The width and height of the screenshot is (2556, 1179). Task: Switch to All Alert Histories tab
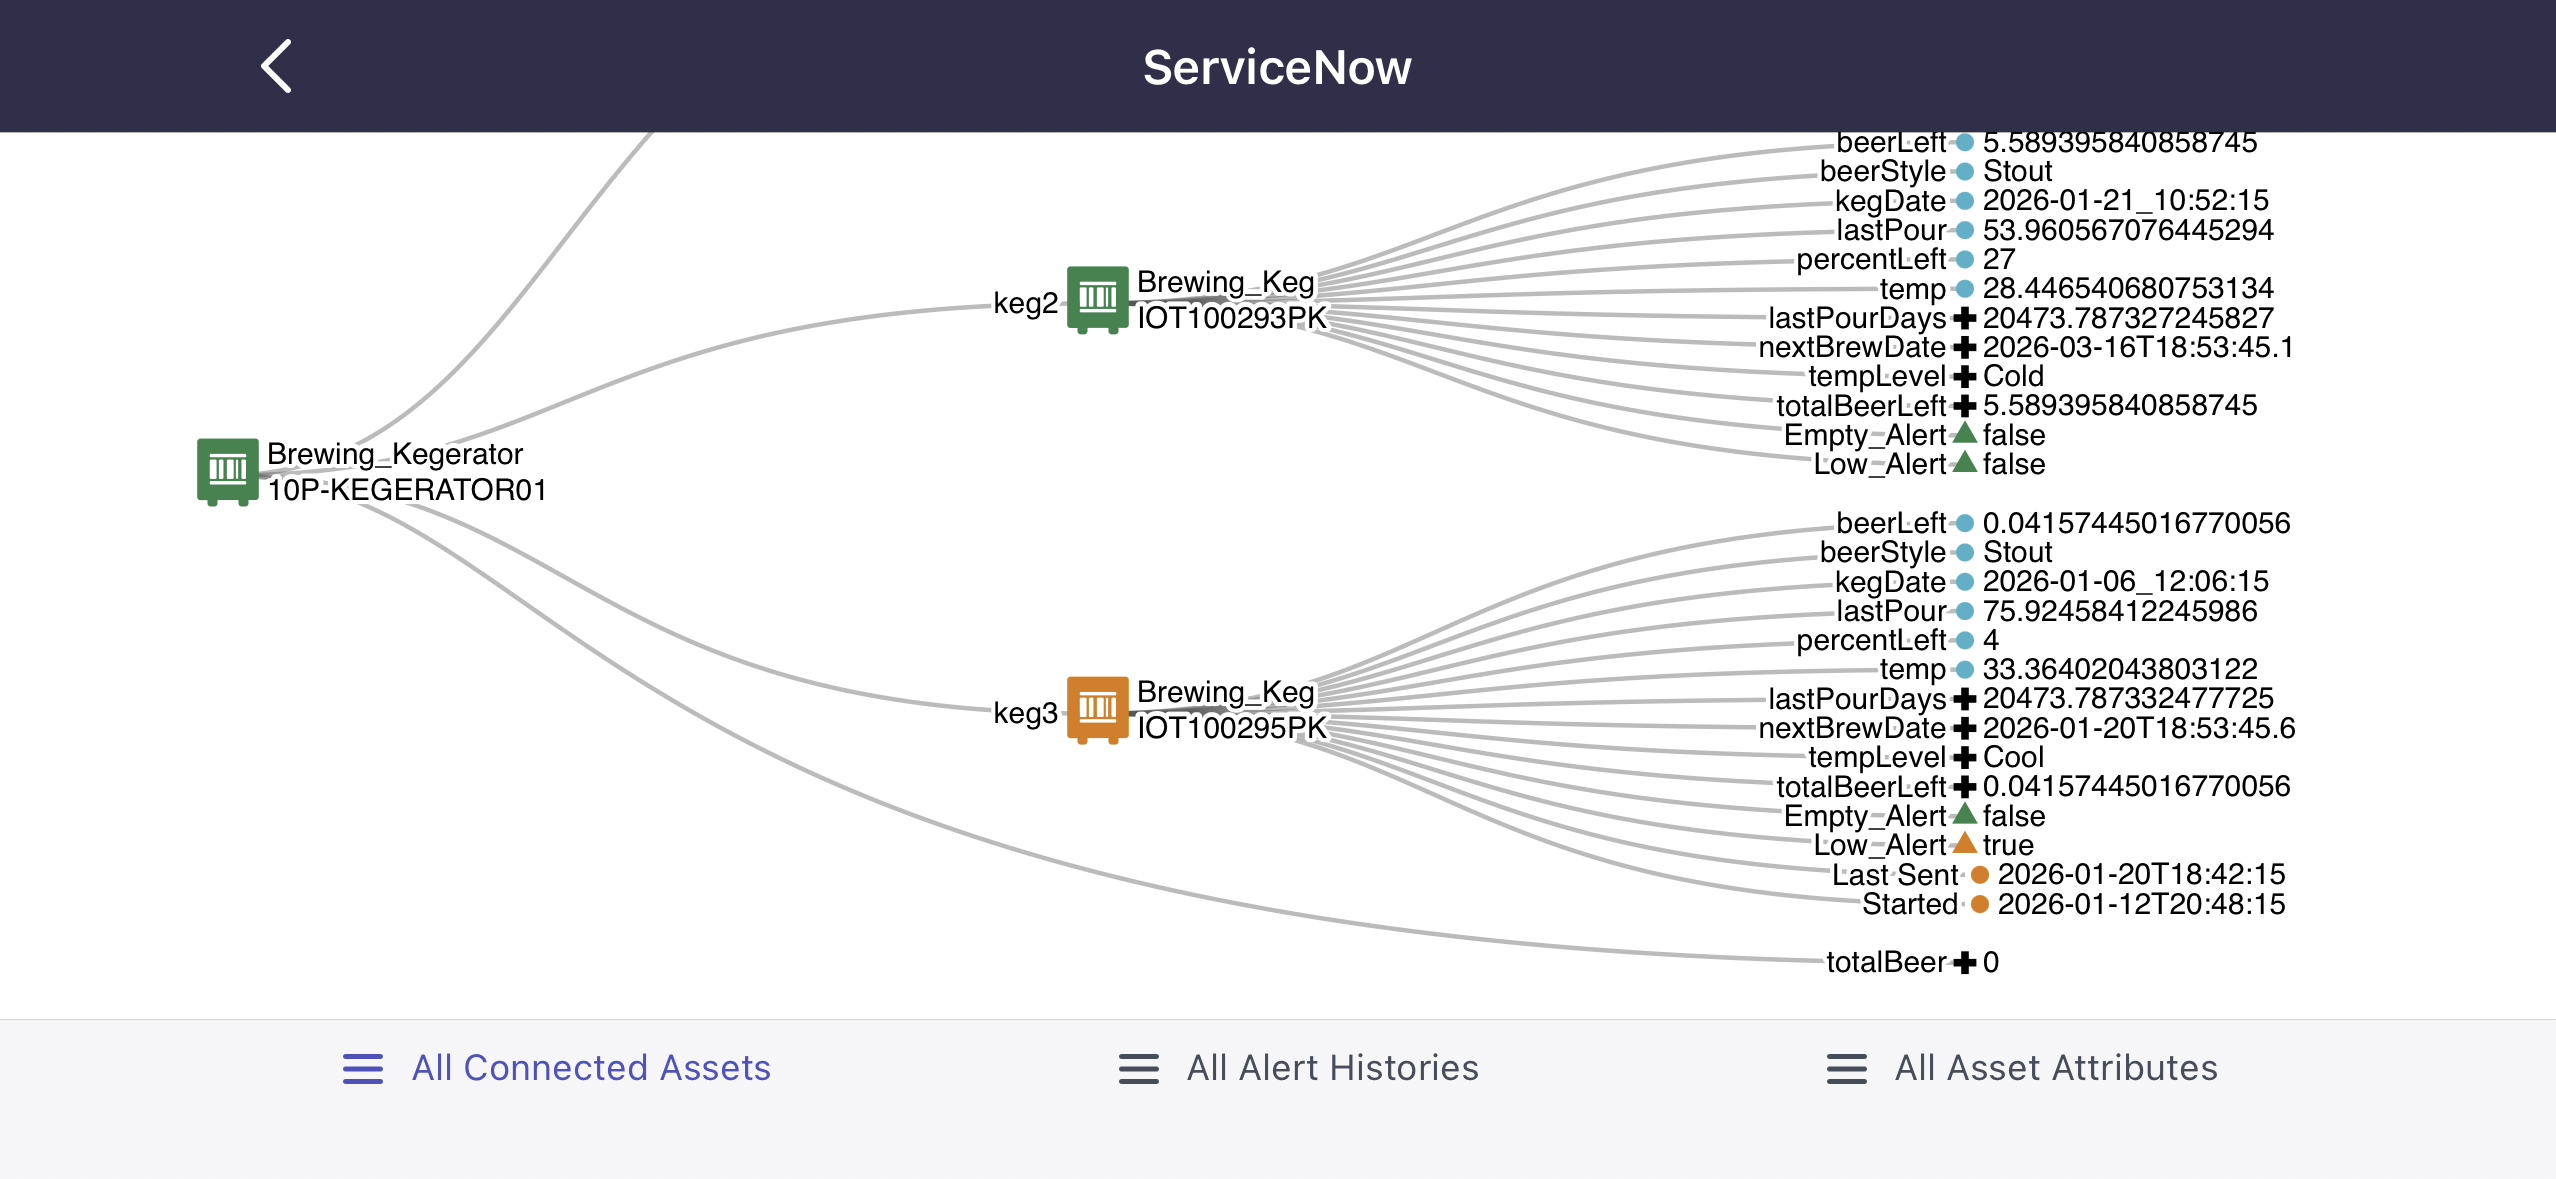(x=1299, y=1068)
